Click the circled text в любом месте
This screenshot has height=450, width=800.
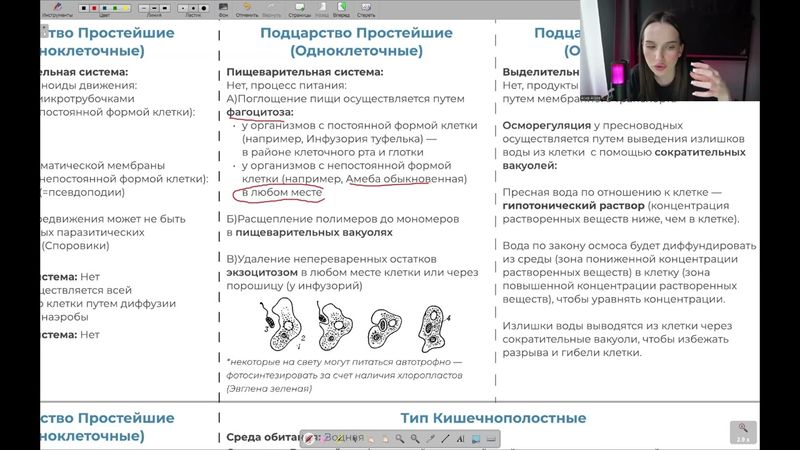click(x=282, y=192)
